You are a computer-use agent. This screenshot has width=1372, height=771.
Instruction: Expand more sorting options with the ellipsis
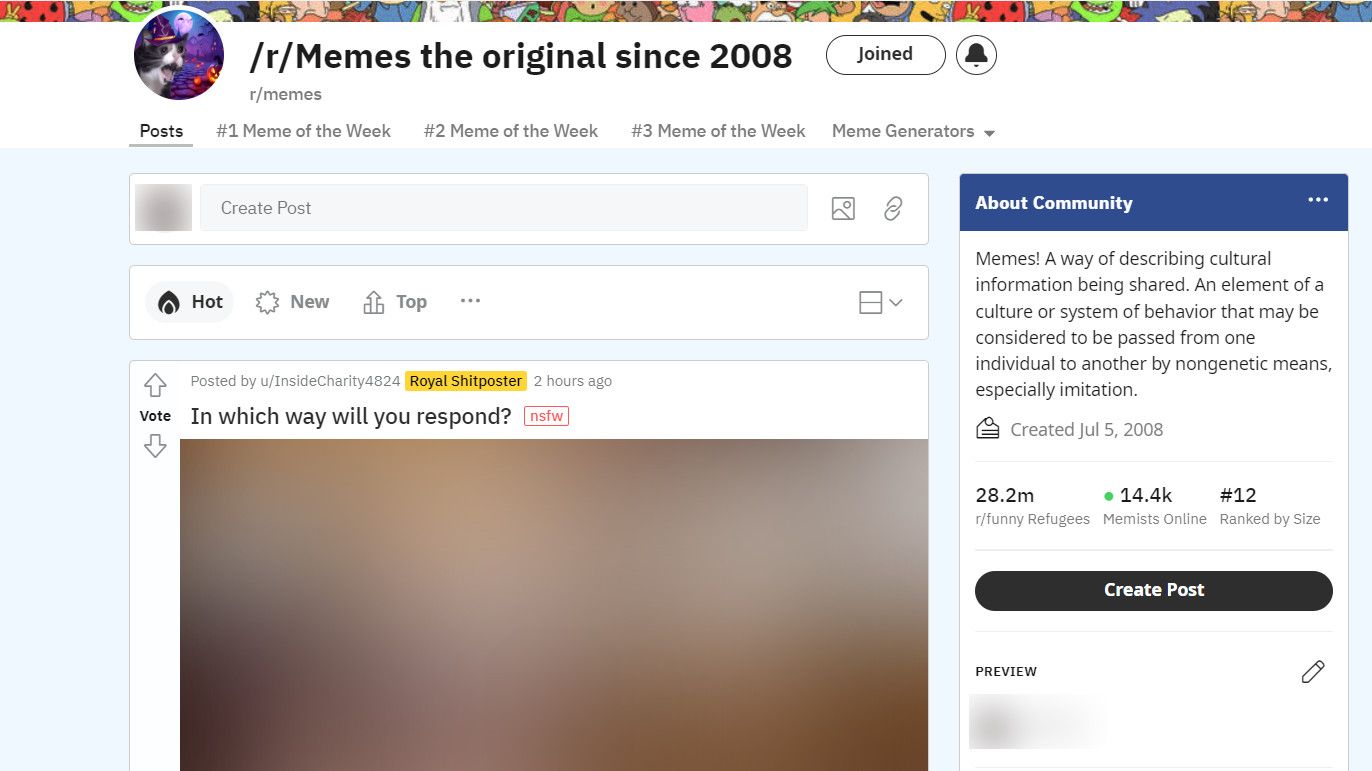(470, 301)
